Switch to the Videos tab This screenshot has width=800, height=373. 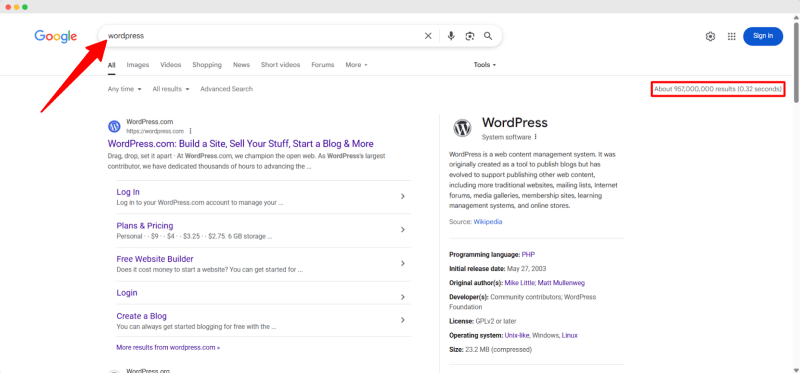(x=170, y=65)
